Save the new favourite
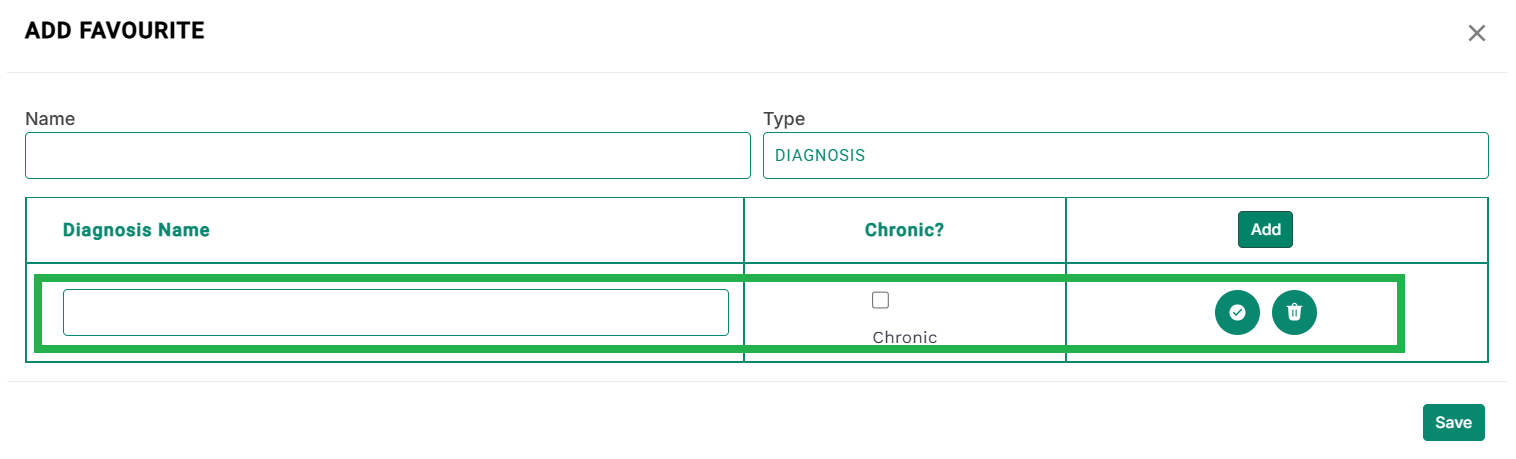Screen dimensions: 1516x459 point(1453,423)
